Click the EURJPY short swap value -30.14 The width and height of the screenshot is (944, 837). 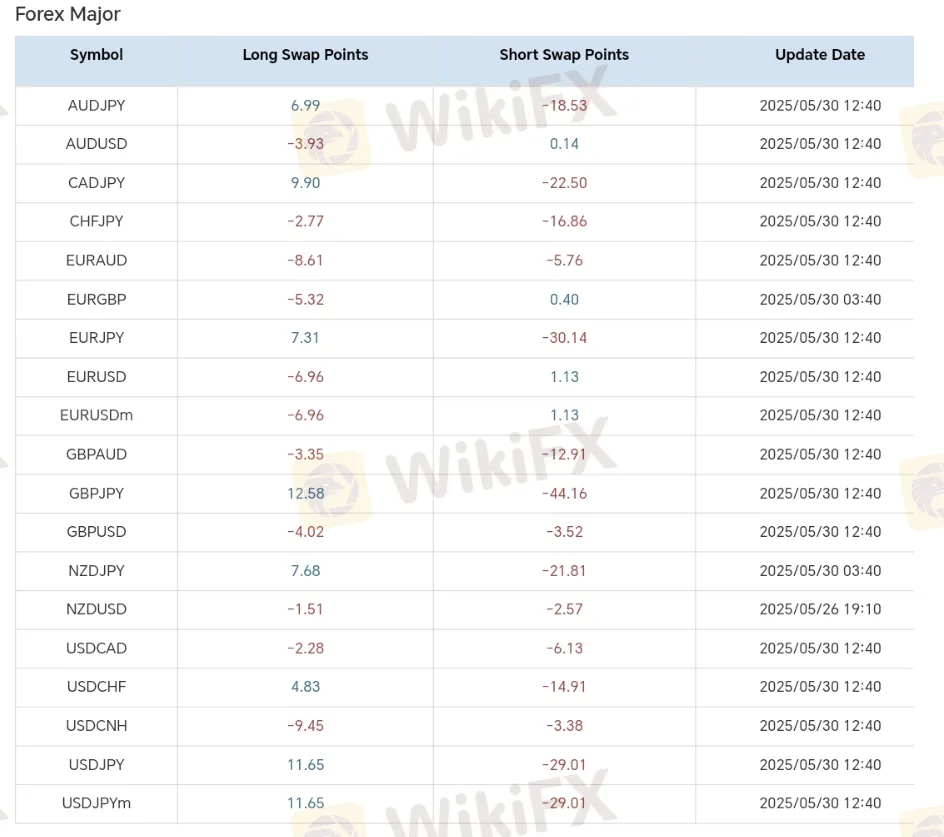click(564, 338)
